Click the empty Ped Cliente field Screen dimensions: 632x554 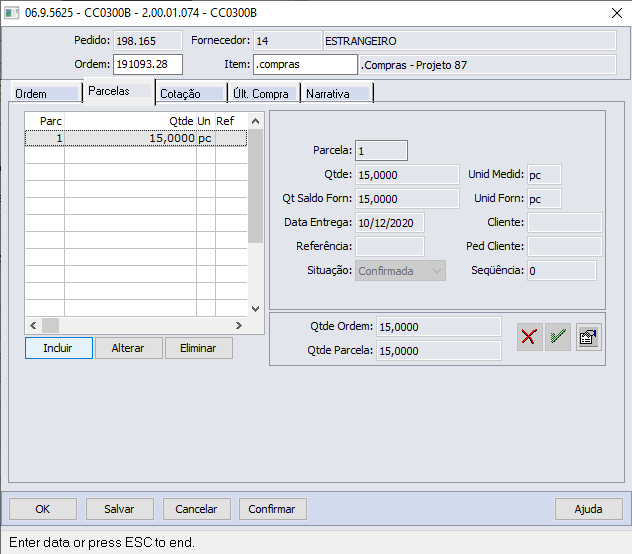tap(565, 246)
